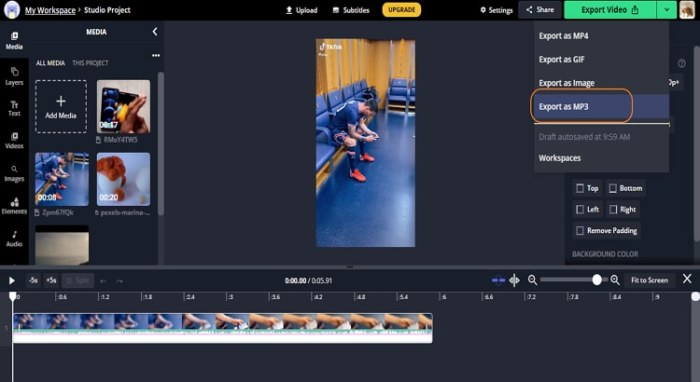Click the zoom out magnifier icon
This screenshot has width=700, height=382.
tap(532, 280)
